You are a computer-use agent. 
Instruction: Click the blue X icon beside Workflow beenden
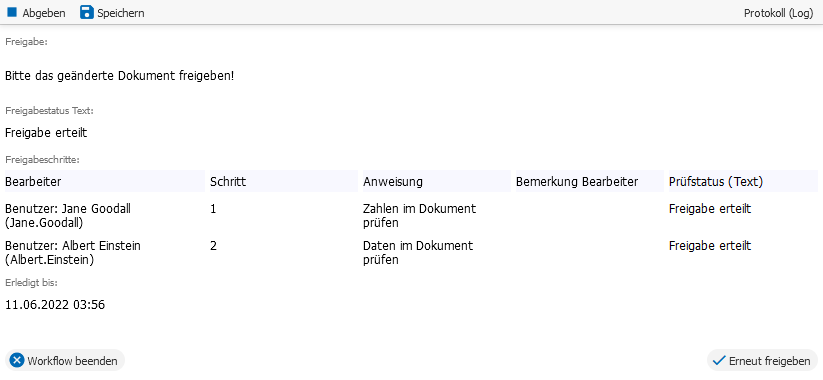(17, 360)
